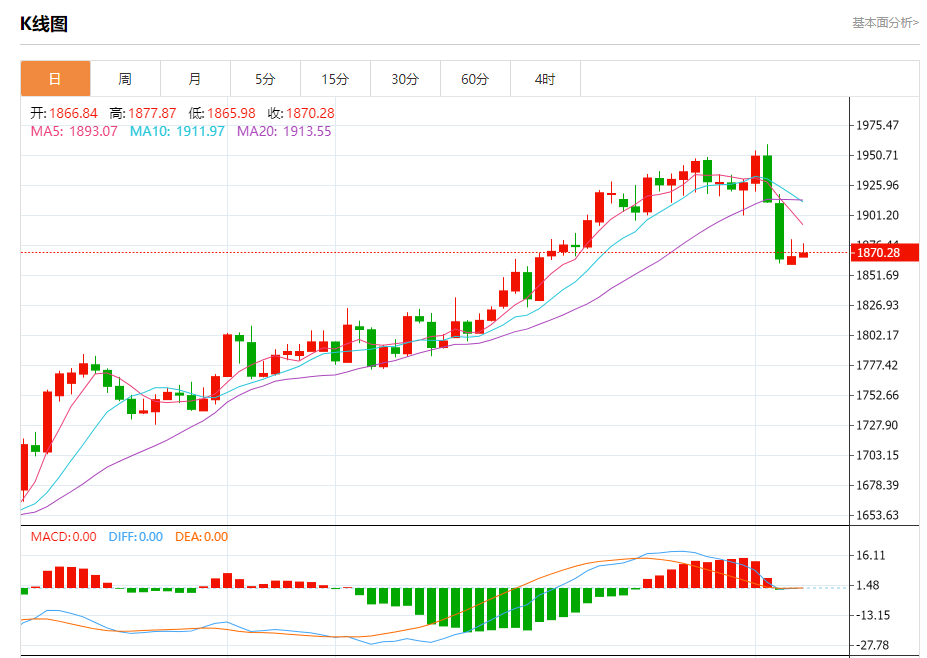This screenshot has height=658, width=927.
Task: Open the 30分 chart tab
Action: 405,79
